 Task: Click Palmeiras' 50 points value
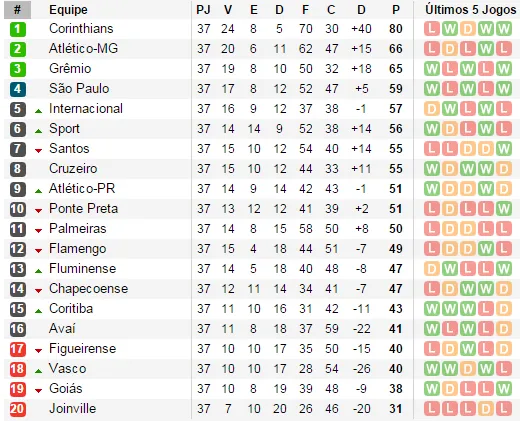(x=396, y=229)
